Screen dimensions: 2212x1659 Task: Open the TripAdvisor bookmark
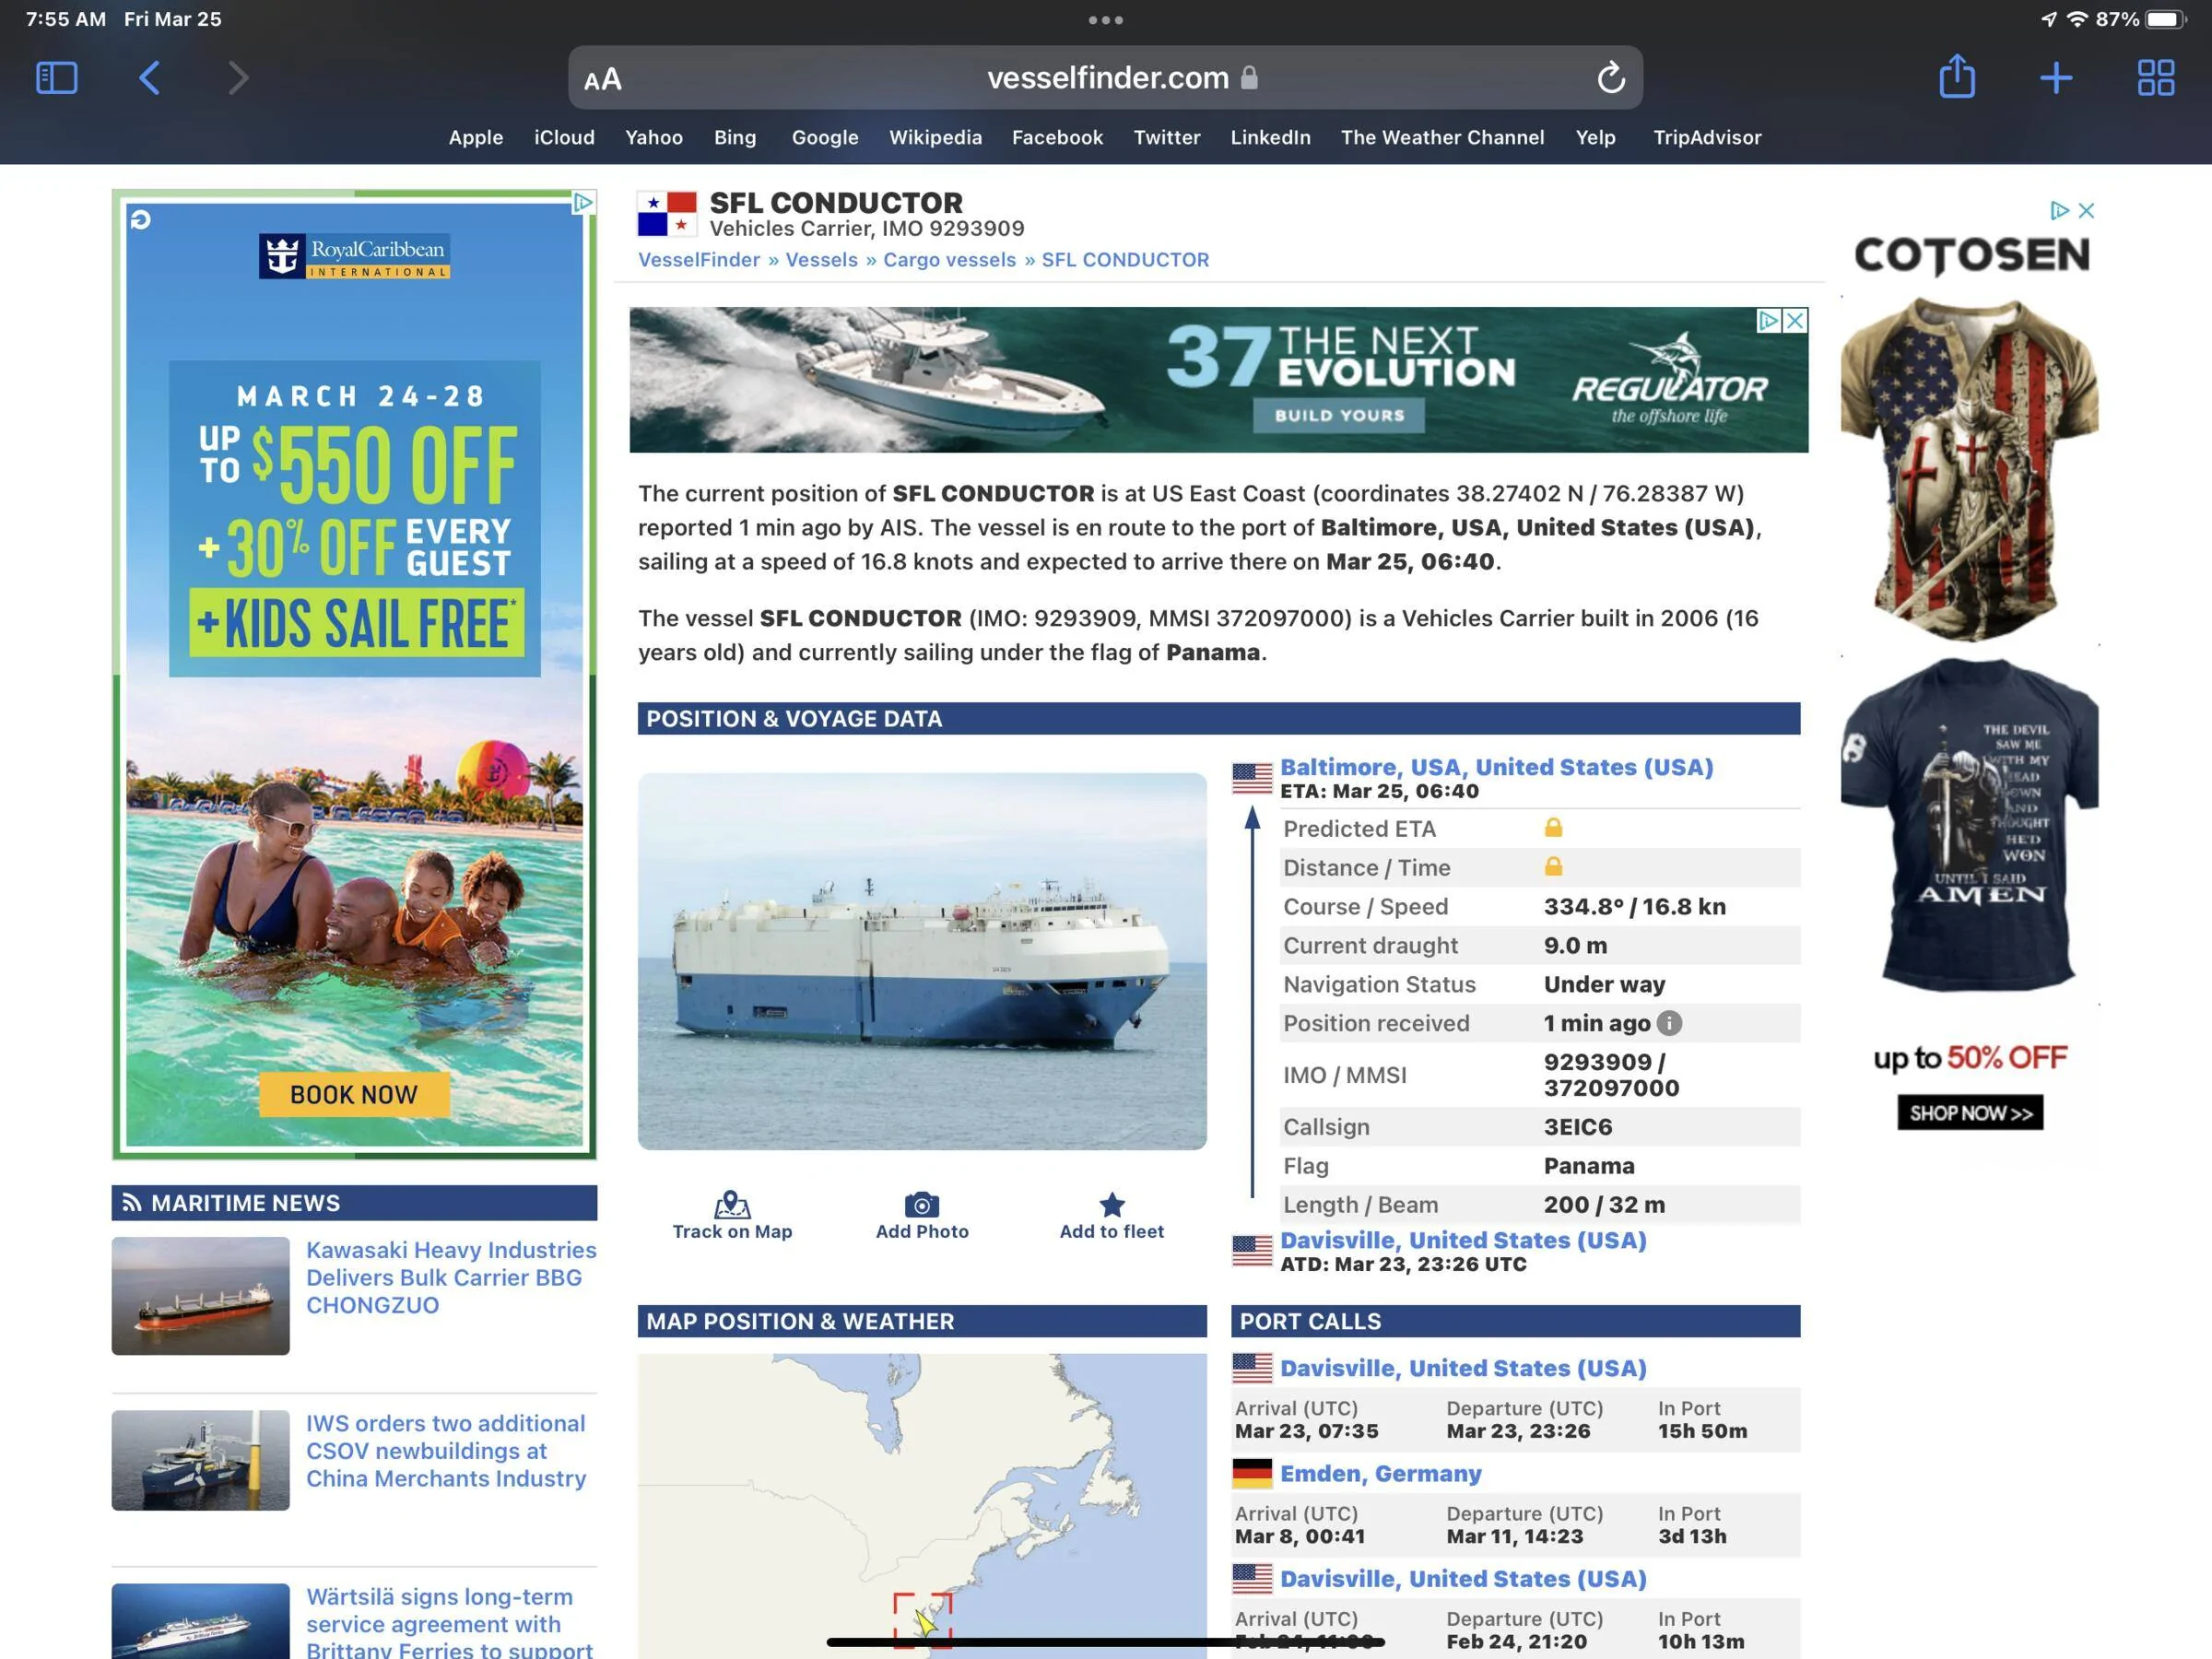pos(1707,137)
